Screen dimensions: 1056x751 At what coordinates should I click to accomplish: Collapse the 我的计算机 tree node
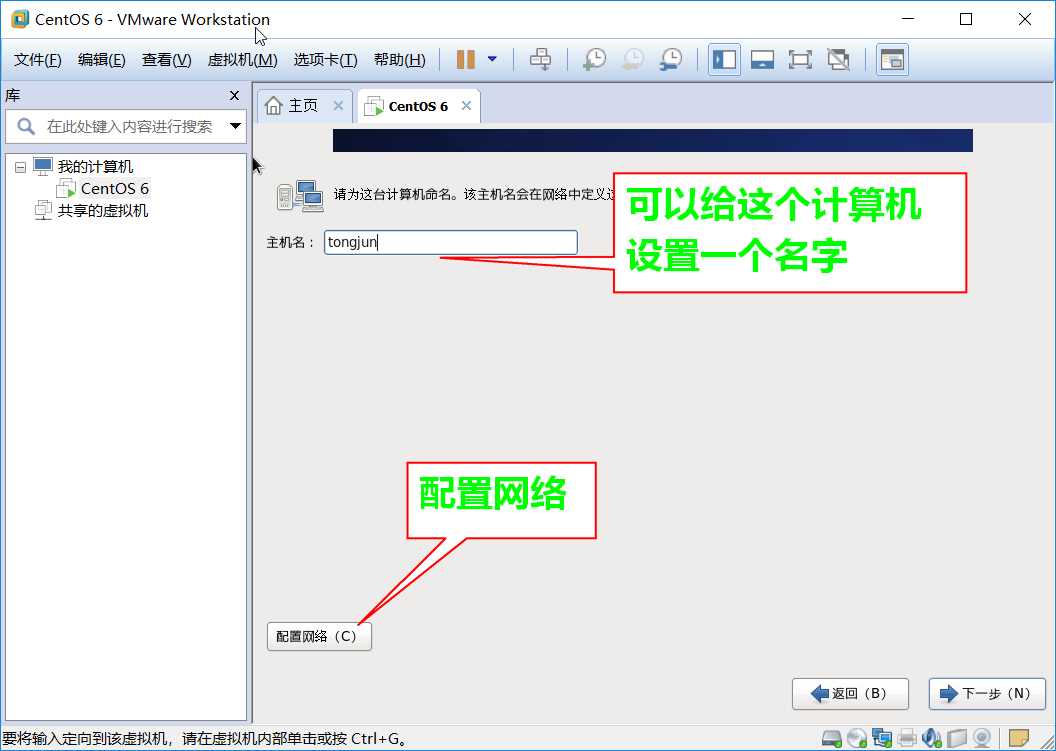[21, 166]
